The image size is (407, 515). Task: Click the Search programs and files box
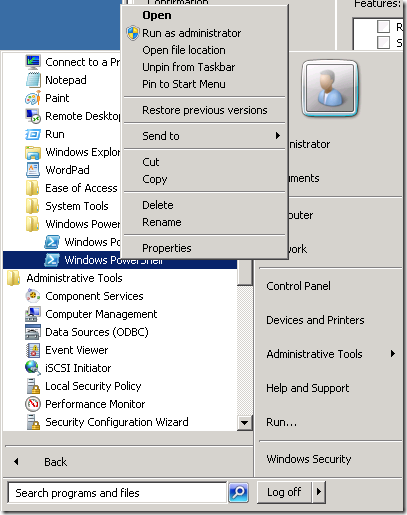[x=117, y=493]
